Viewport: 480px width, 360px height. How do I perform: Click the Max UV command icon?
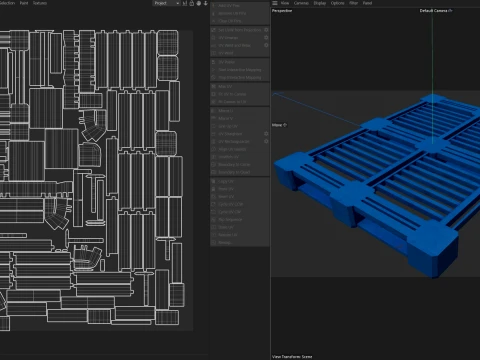214,86
